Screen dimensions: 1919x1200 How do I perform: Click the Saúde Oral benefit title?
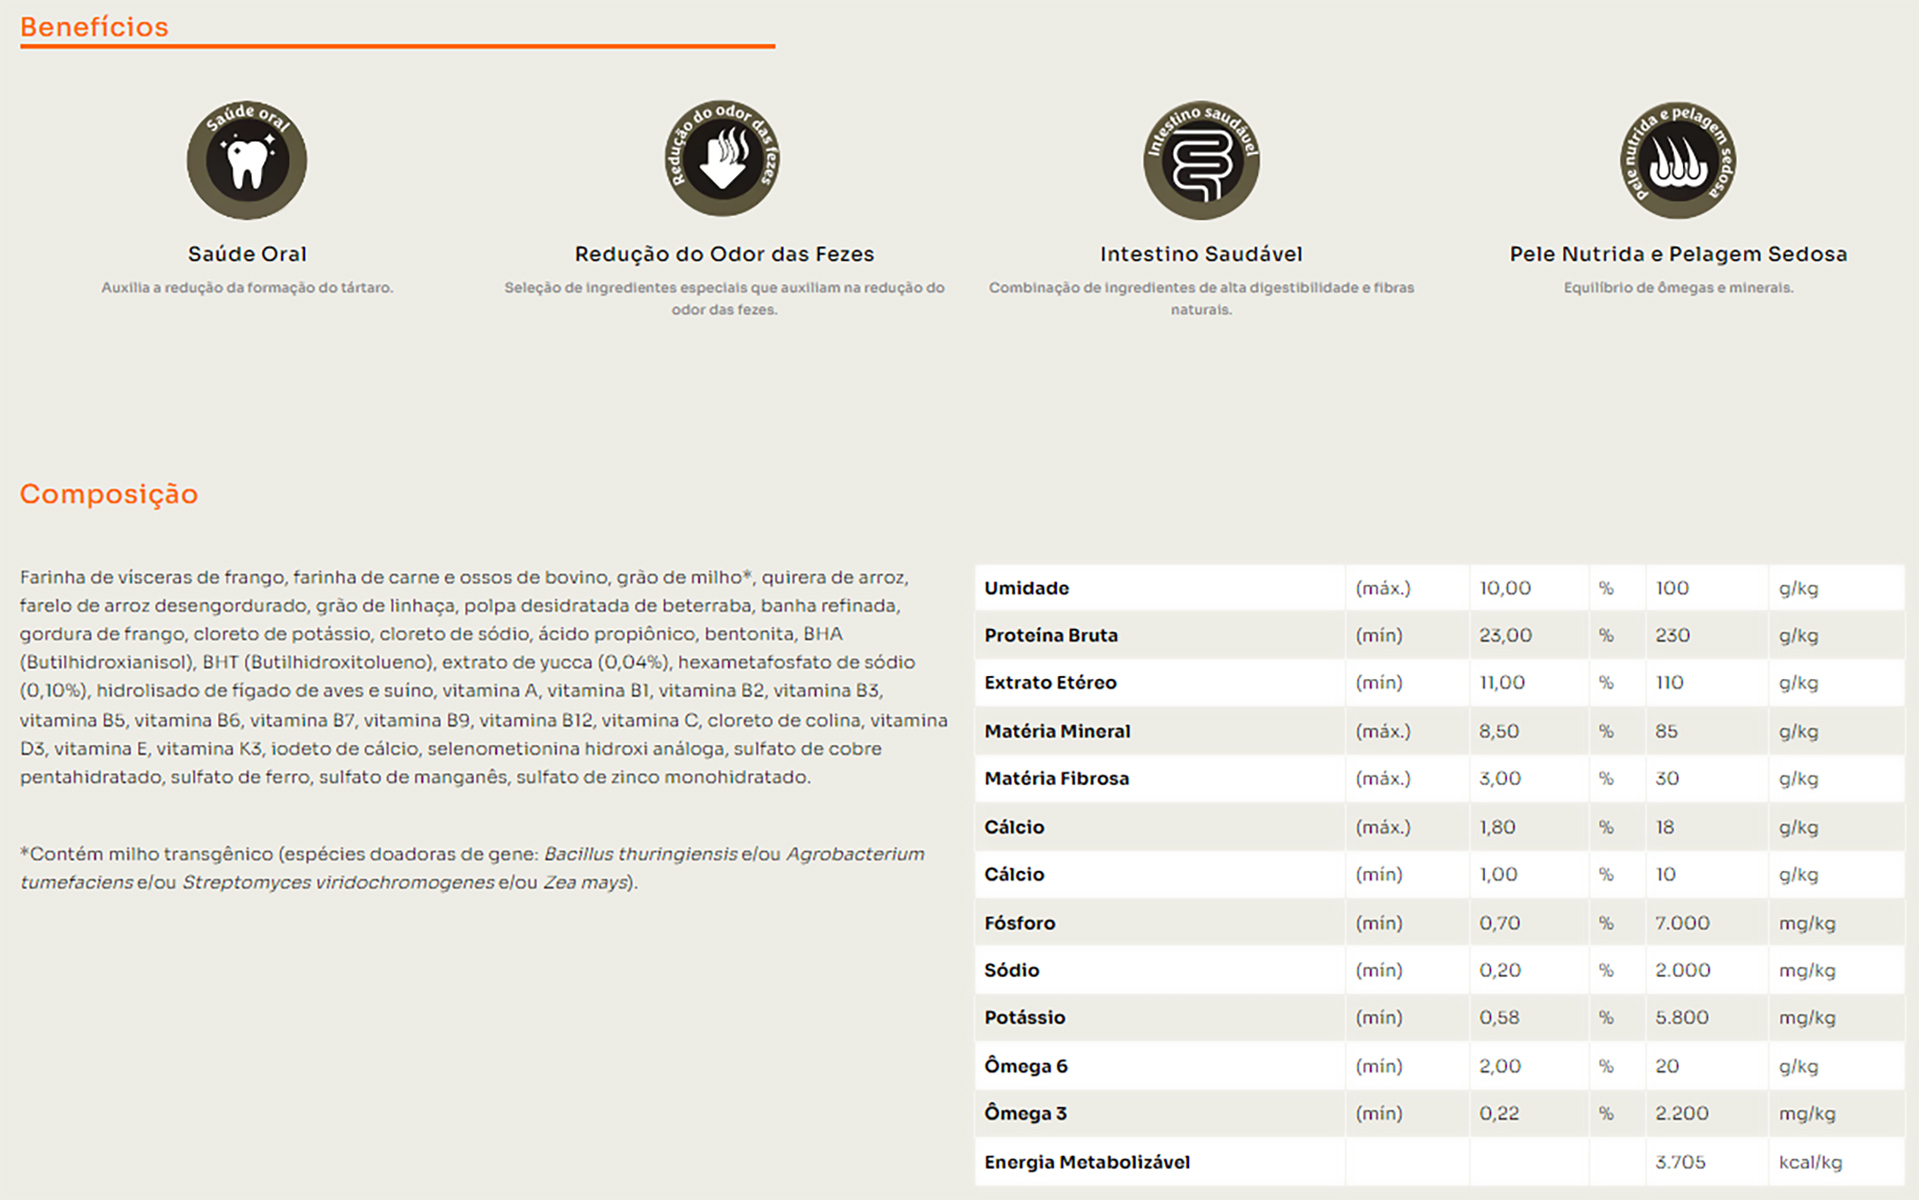point(247,254)
